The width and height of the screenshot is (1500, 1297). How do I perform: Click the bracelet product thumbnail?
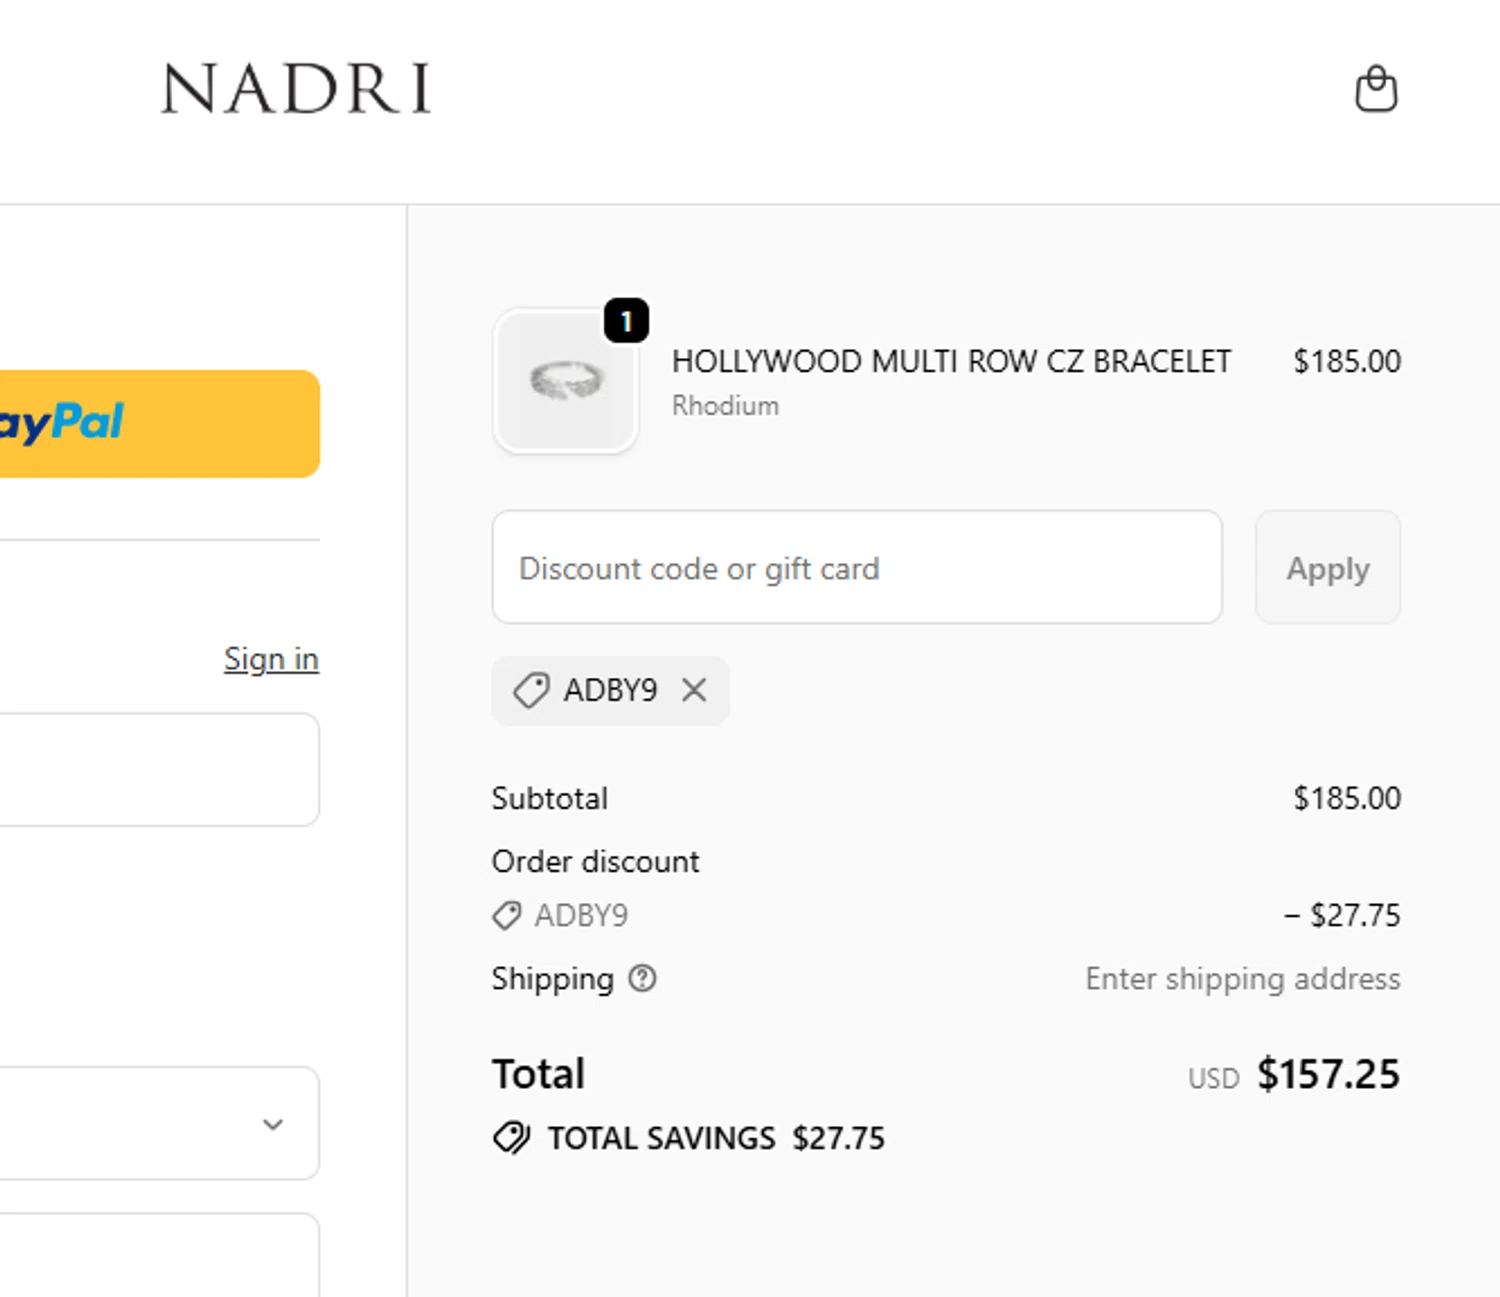pos(566,381)
